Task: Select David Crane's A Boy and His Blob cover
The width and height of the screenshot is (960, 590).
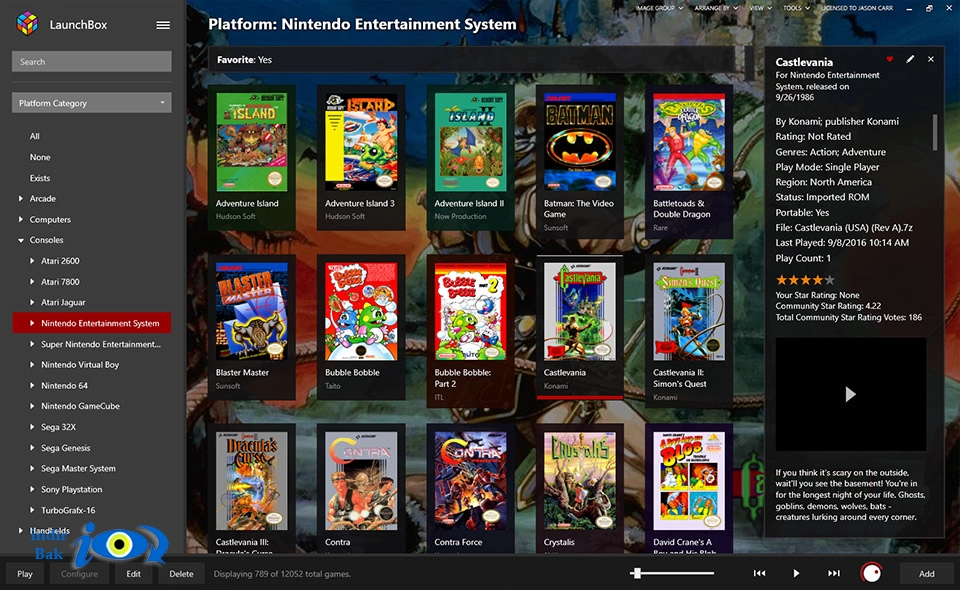Action: [689, 481]
